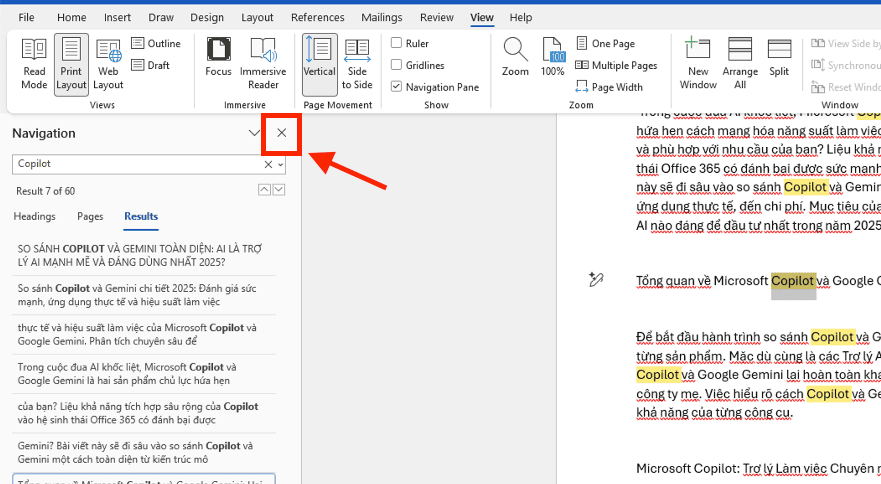
Task: Arrange All windows
Action: 740,64
